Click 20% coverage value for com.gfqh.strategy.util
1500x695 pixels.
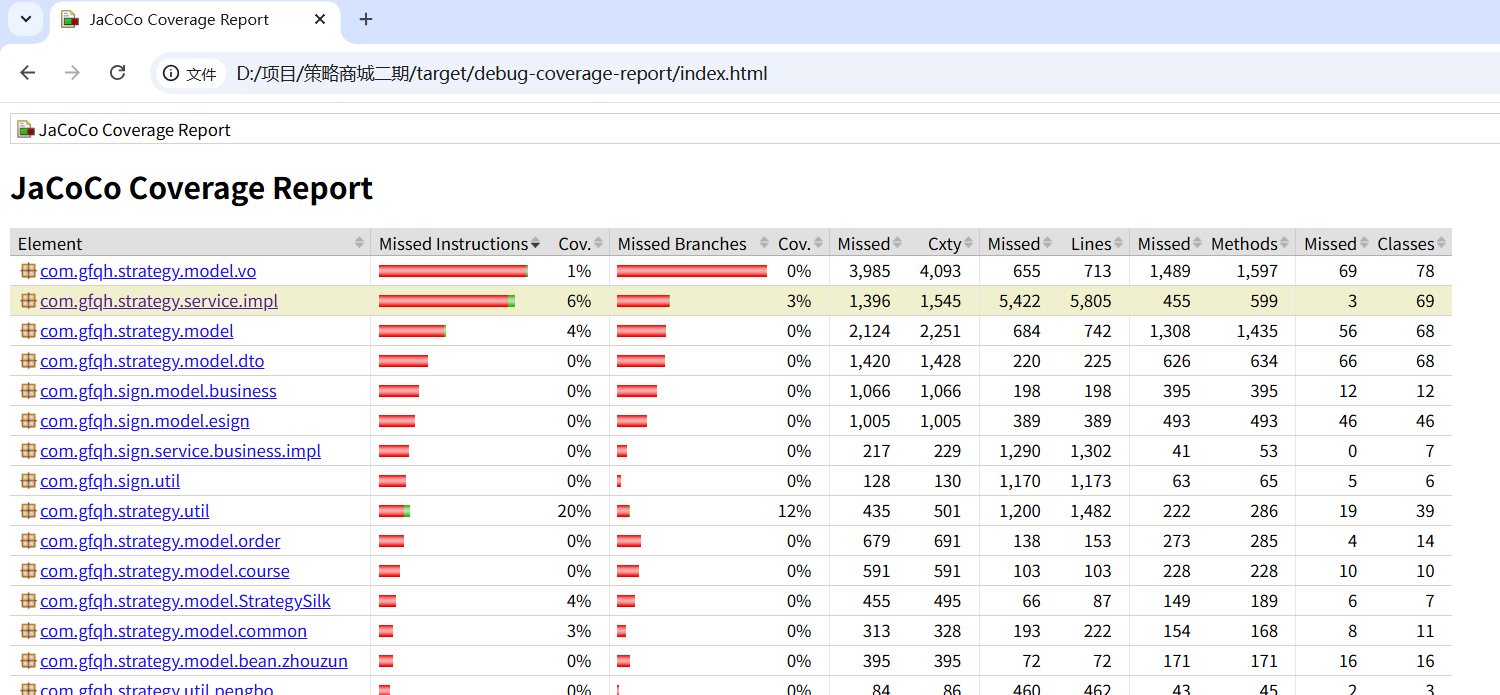(574, 511)
